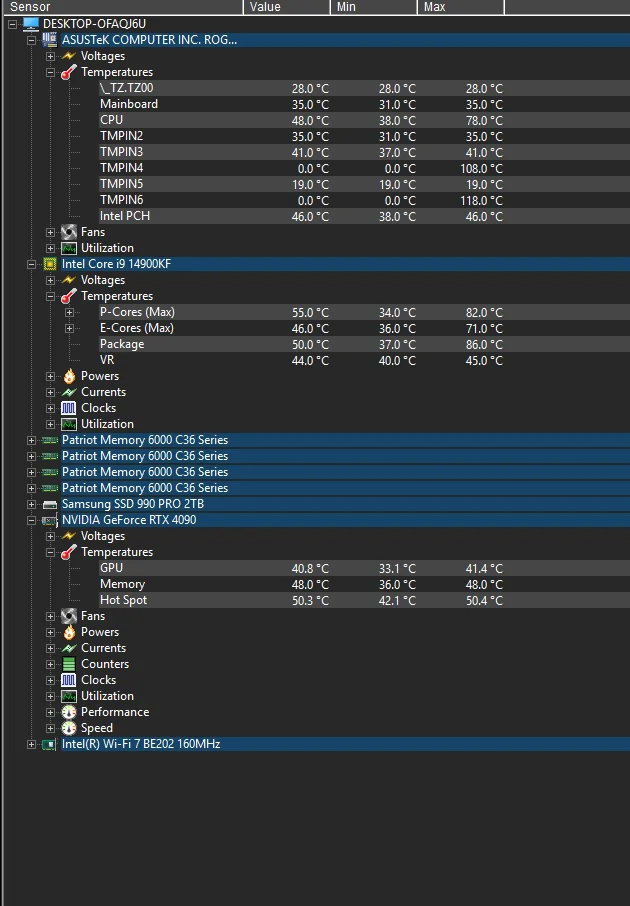This screenshot has height=906, width=630.
Task: Click the GPU Fans icon
Action: coord(69,617)
